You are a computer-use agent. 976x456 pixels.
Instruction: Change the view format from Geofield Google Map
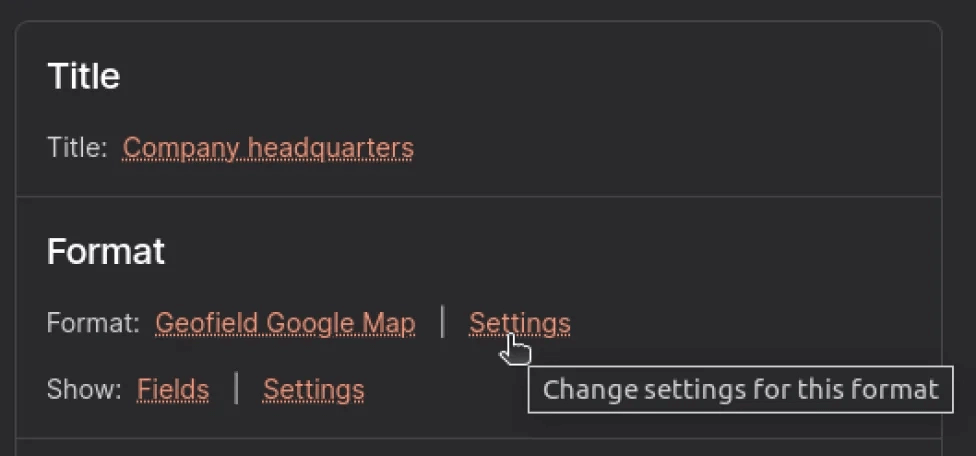click(x=285, y=323)
